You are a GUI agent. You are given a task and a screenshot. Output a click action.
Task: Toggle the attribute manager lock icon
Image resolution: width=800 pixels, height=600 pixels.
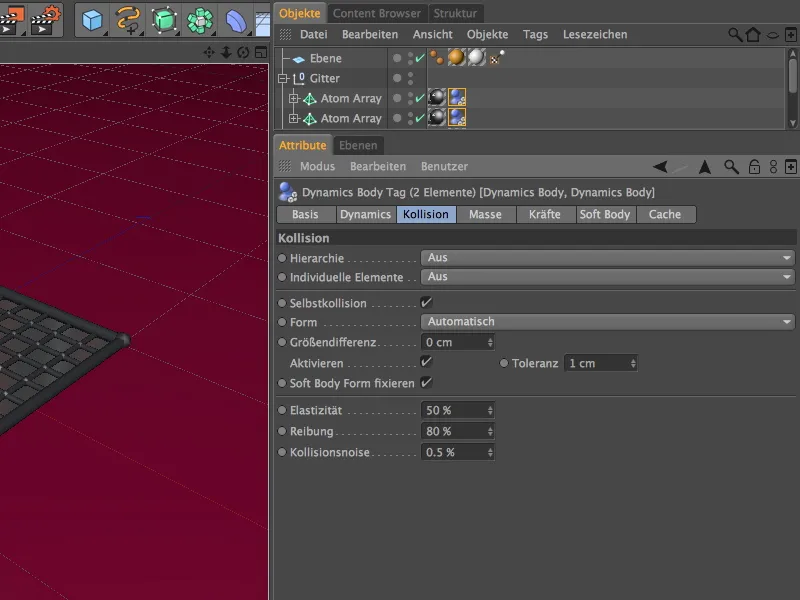(754, 167)
